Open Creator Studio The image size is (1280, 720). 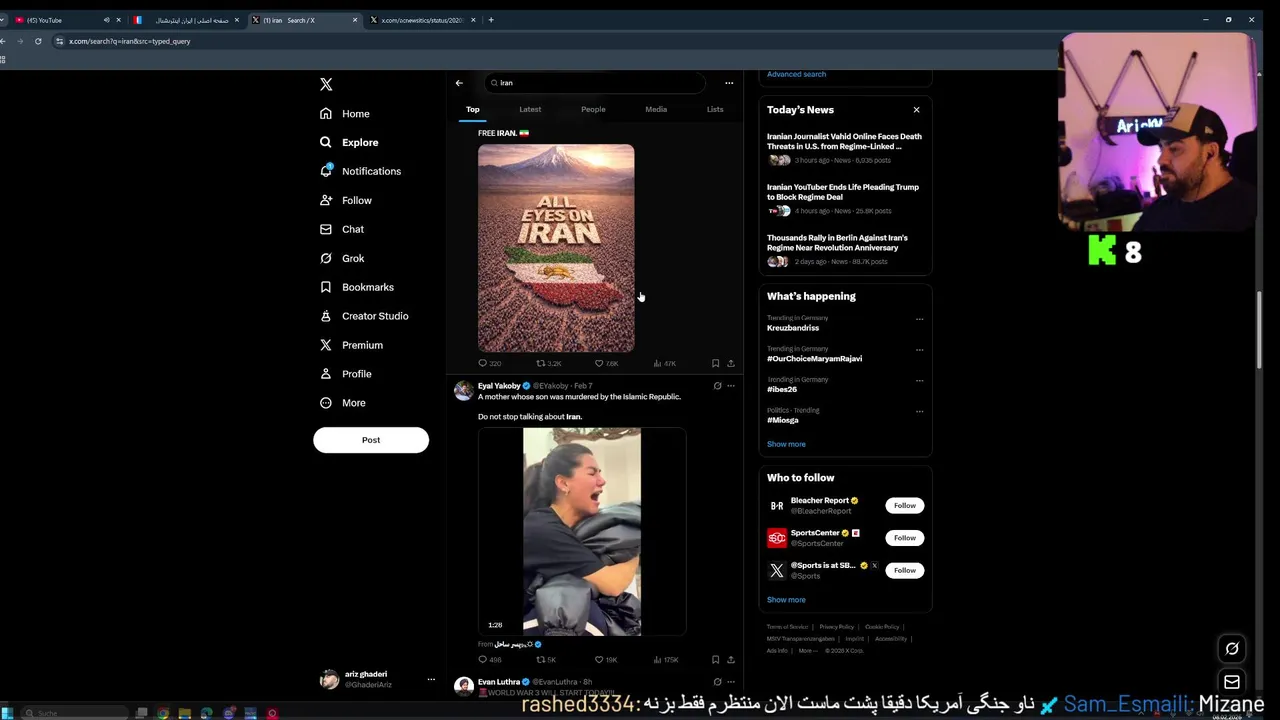click(x=364, y=316)
